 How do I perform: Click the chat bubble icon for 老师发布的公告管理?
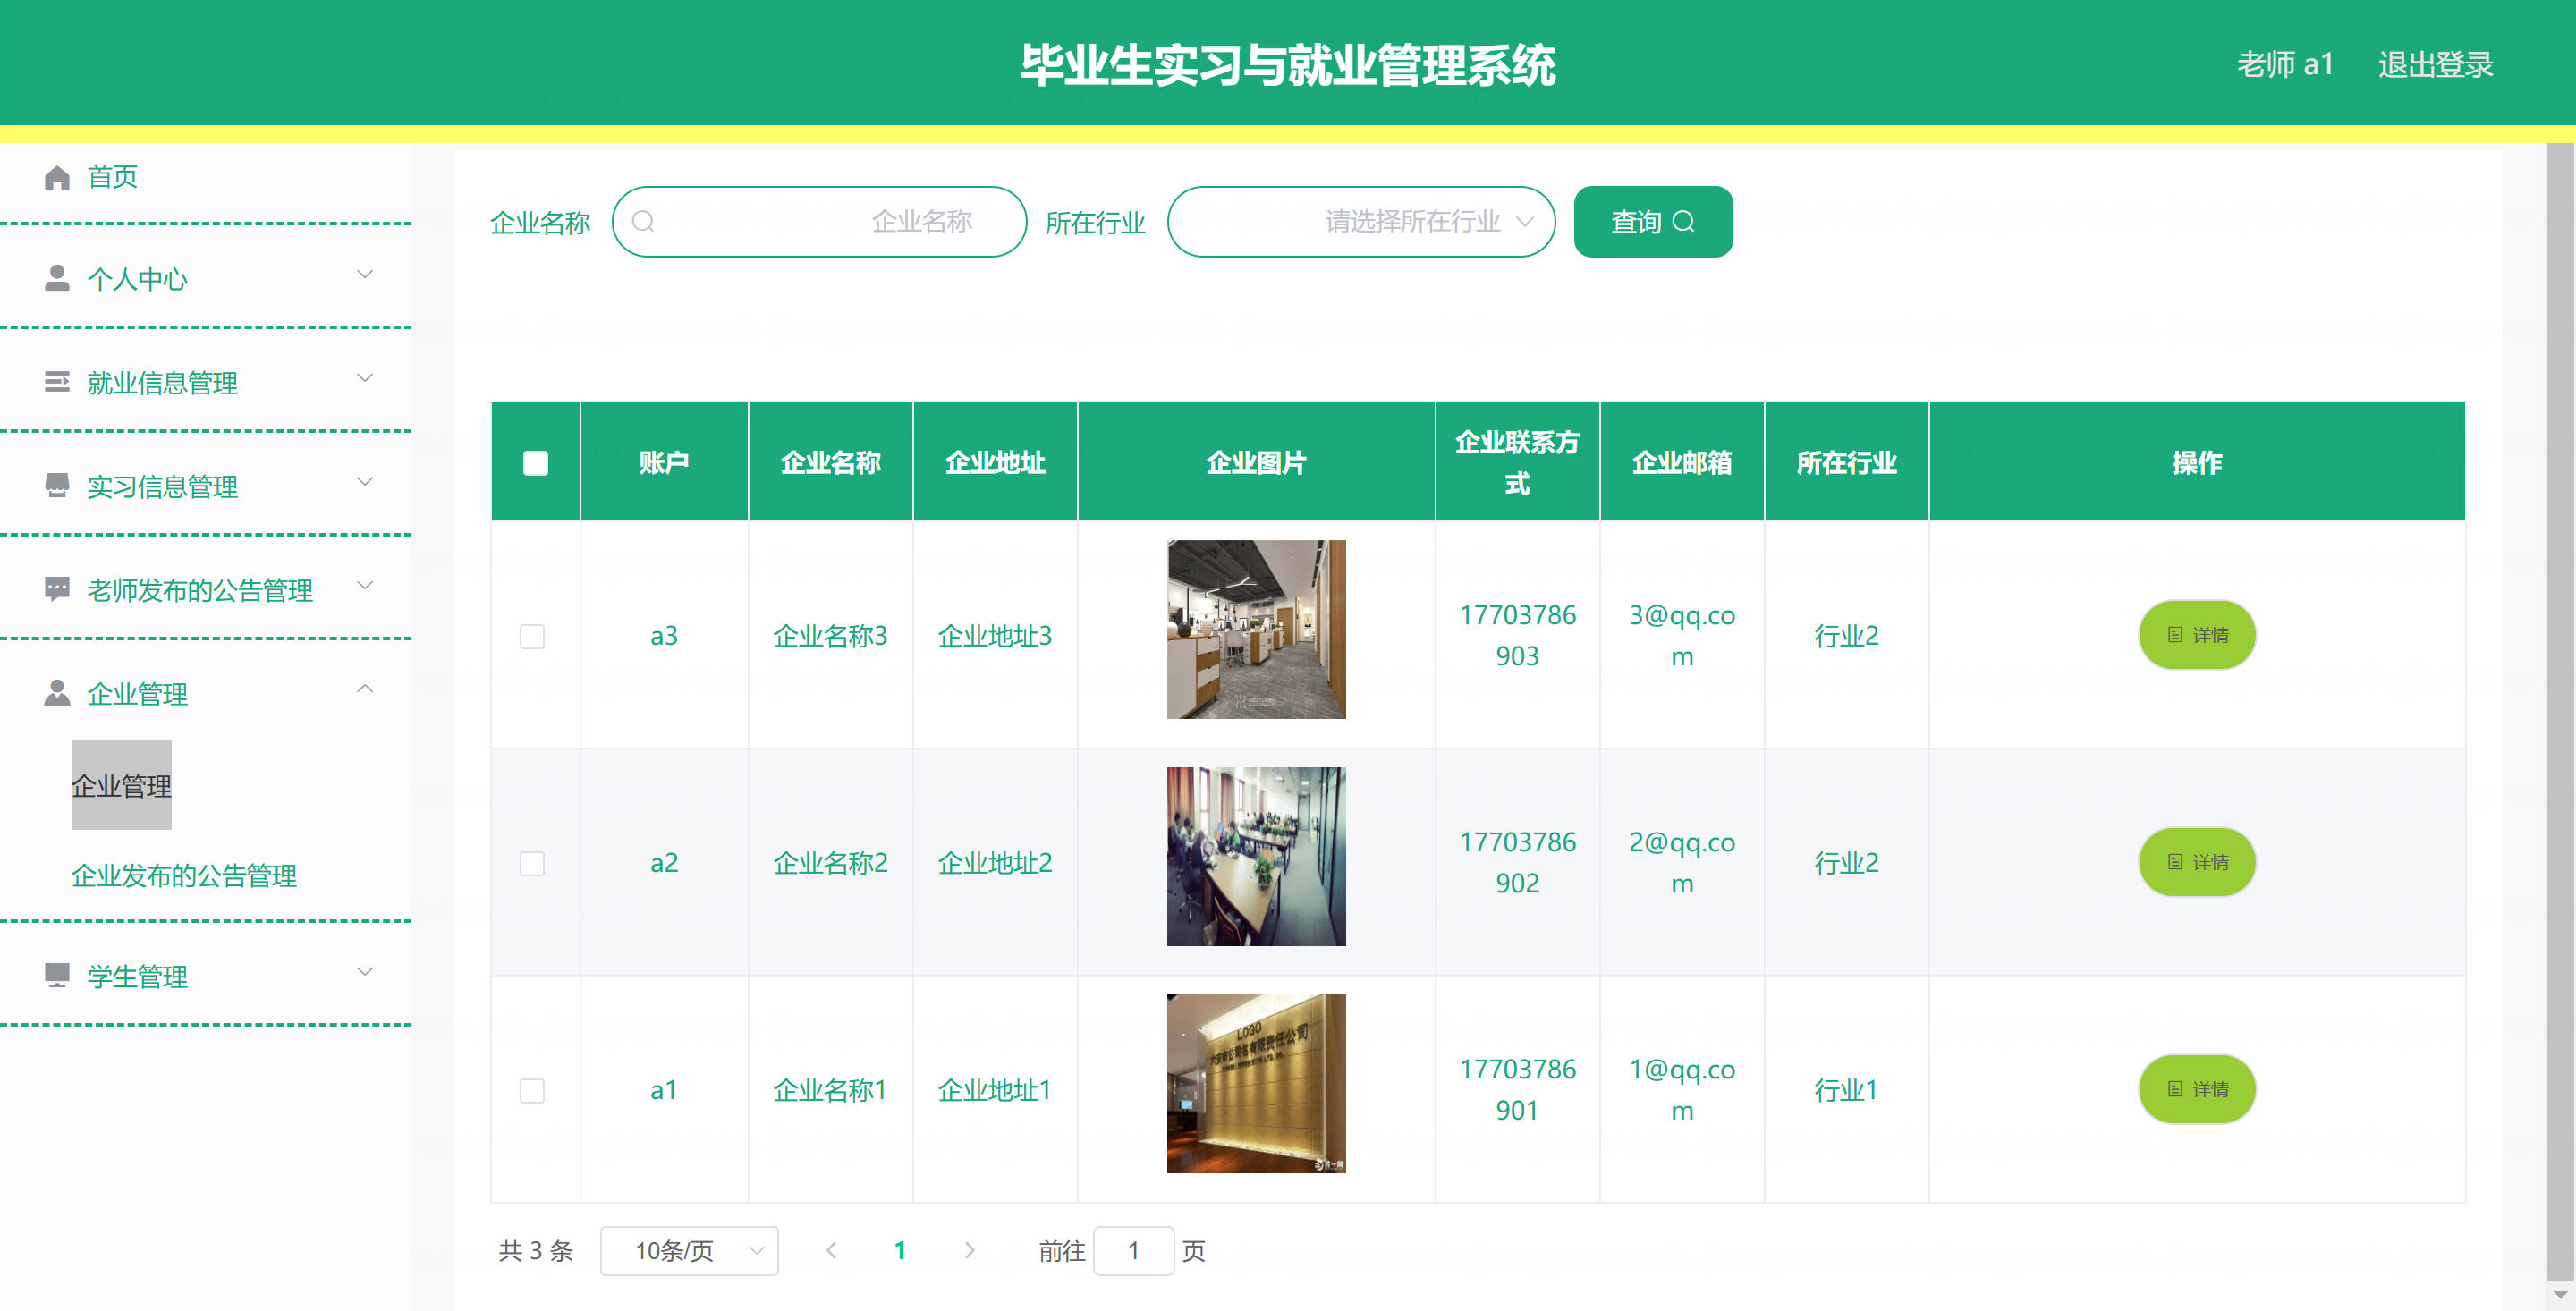(57, 589)
